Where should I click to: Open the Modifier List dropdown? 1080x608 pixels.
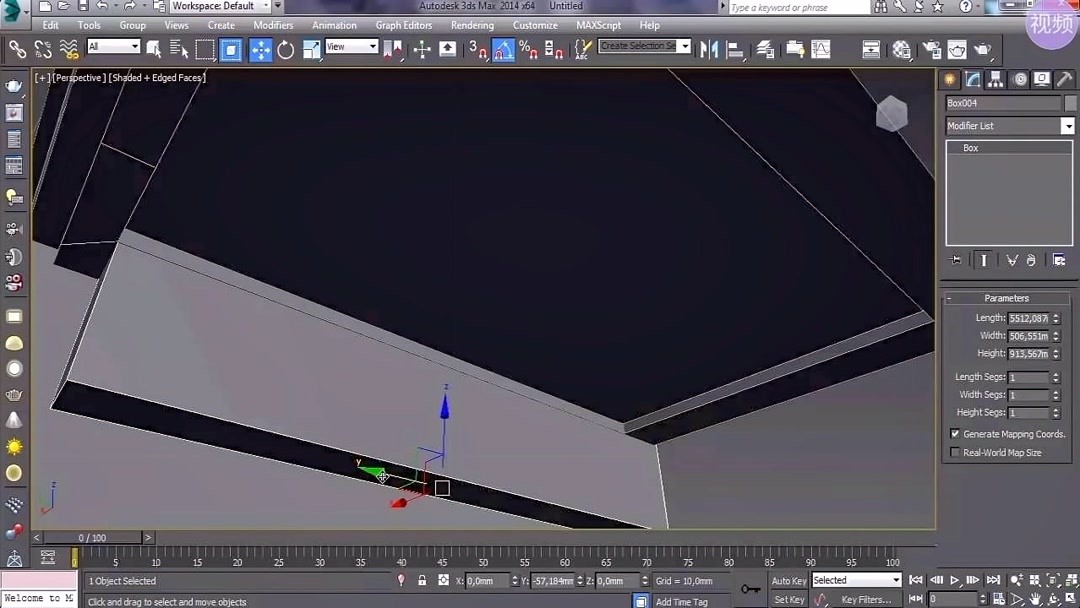pyautogui.click(x=1067, y=125)
